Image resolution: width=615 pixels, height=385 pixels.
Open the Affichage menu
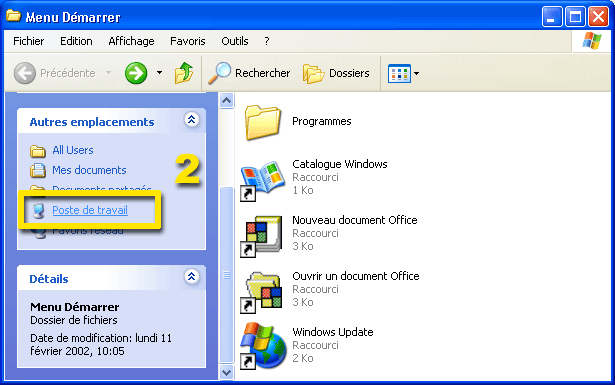(131, 41)
